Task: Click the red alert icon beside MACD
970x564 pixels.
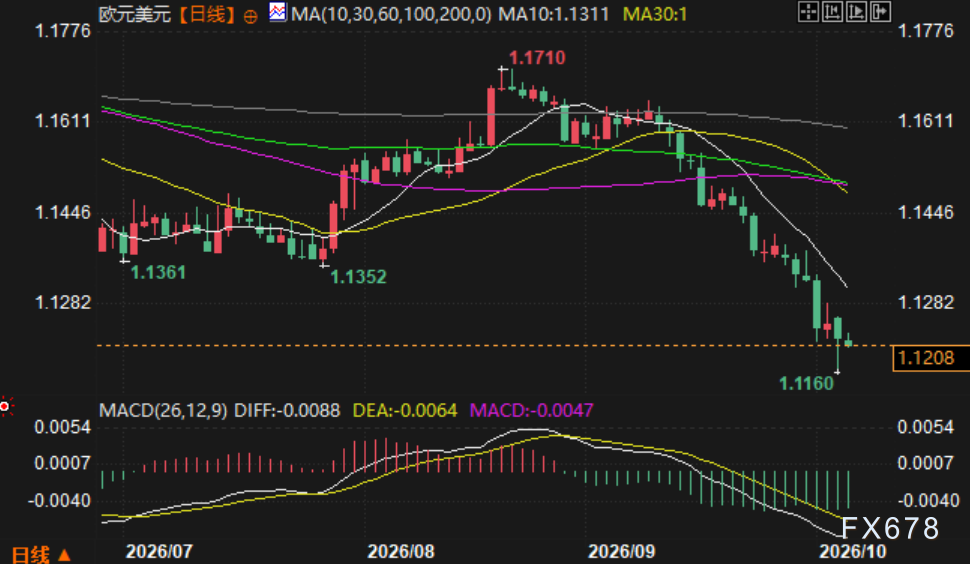Action: point(6,406)
